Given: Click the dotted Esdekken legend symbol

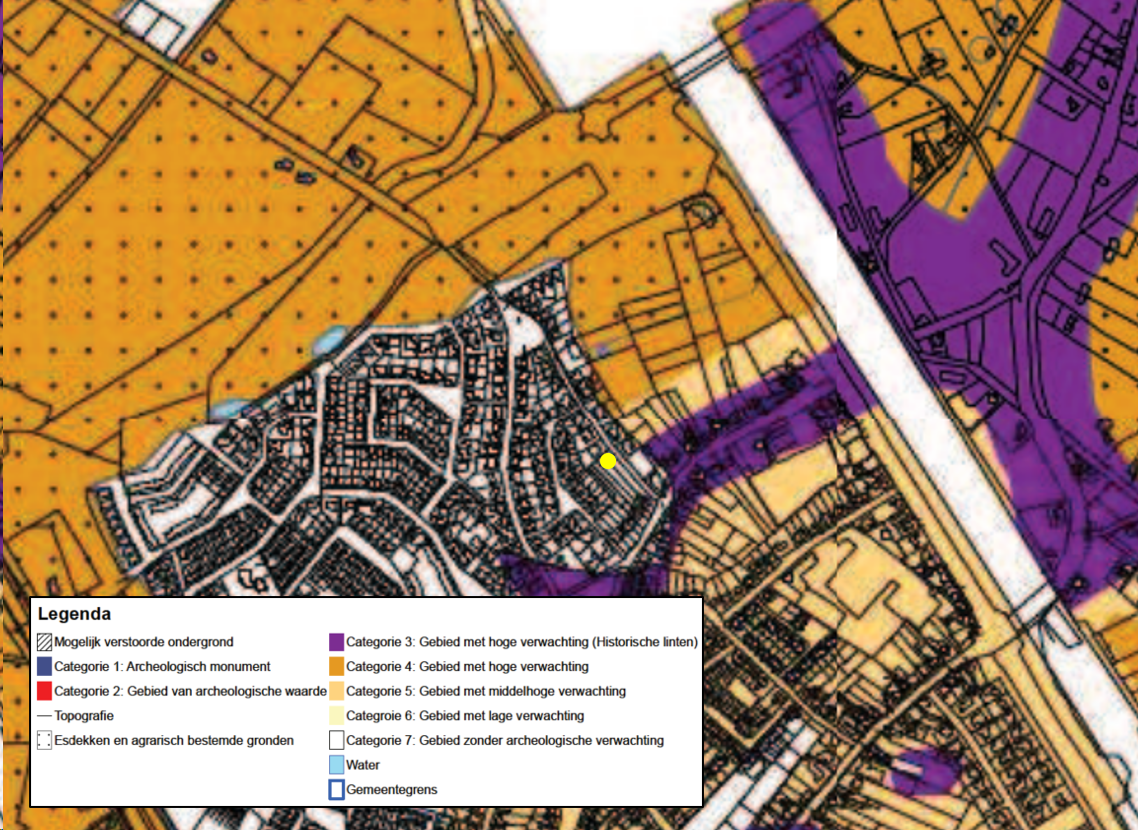Looking at the screenshot, I should coord(44,741).
